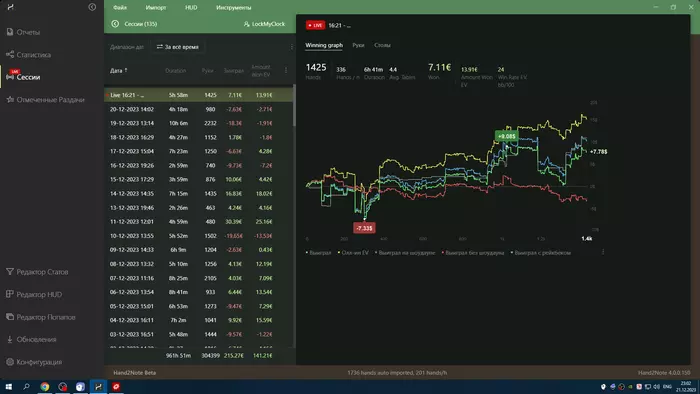This screenshot has width=700, height=394.
Task: Select the Live 16:21 session row
Action: point(199,95)
